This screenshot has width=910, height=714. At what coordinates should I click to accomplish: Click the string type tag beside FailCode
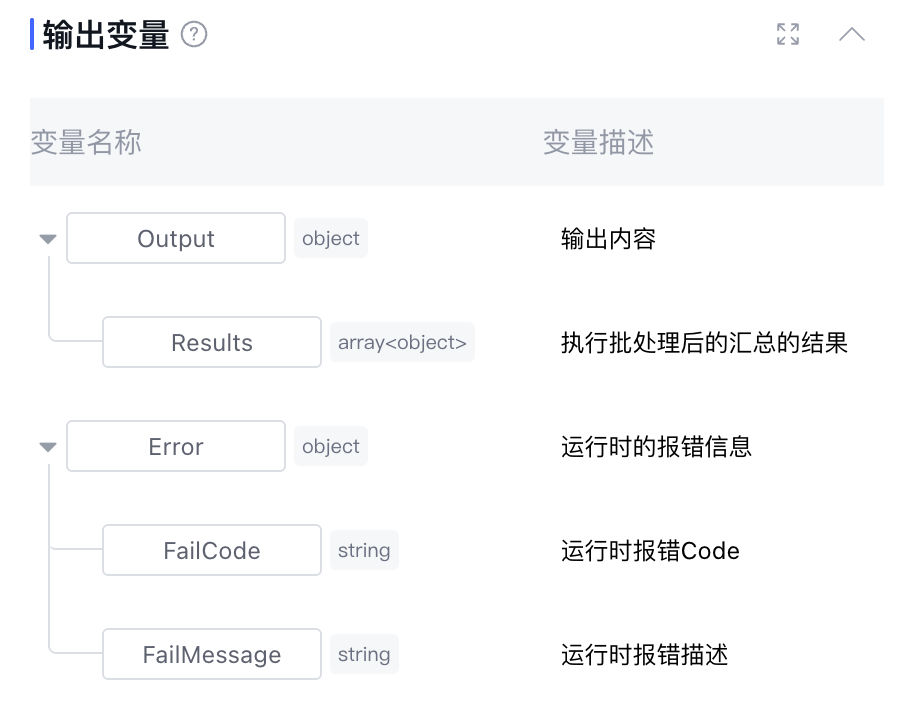(x=364, y=551)
